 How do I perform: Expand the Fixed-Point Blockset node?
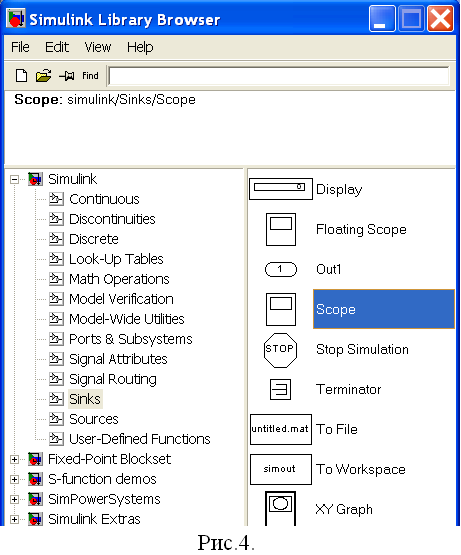point(15,459)
